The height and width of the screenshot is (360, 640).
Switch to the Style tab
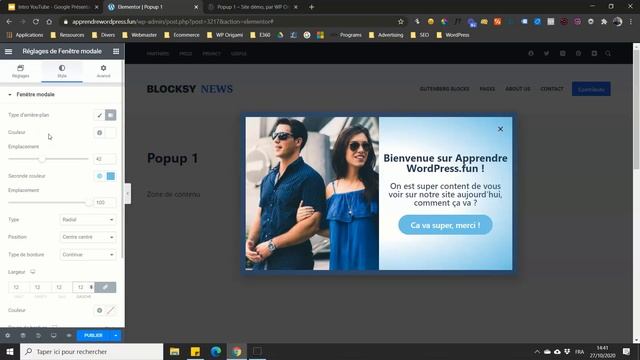62,71
